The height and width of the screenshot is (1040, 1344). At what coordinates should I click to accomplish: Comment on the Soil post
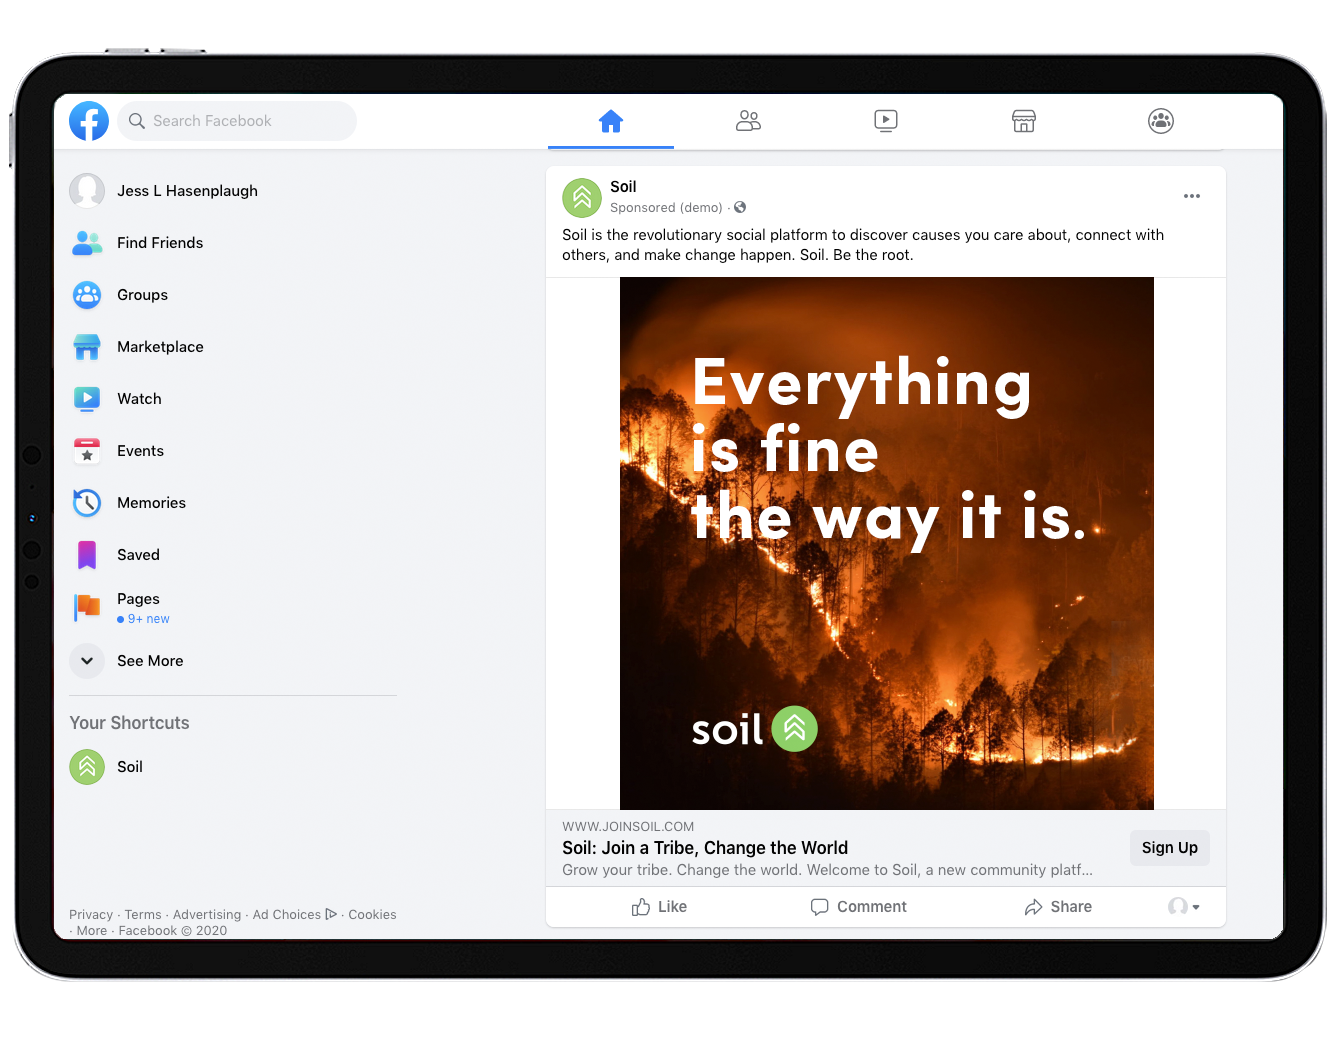(859, 907)
